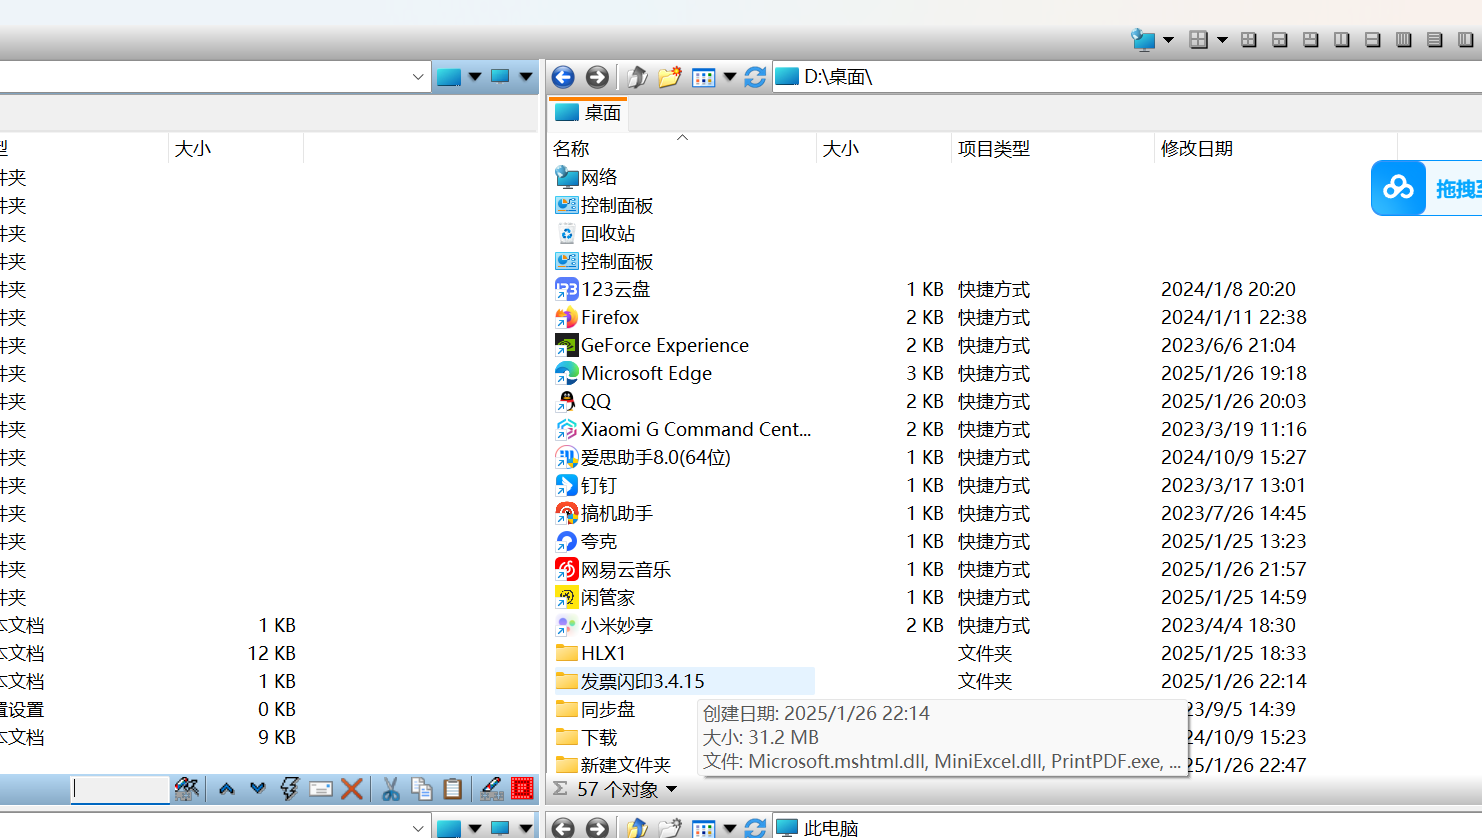The width and height of the screenshot is (1482, 838).
Task: Select the 网络 item
Action: (587, 177)
